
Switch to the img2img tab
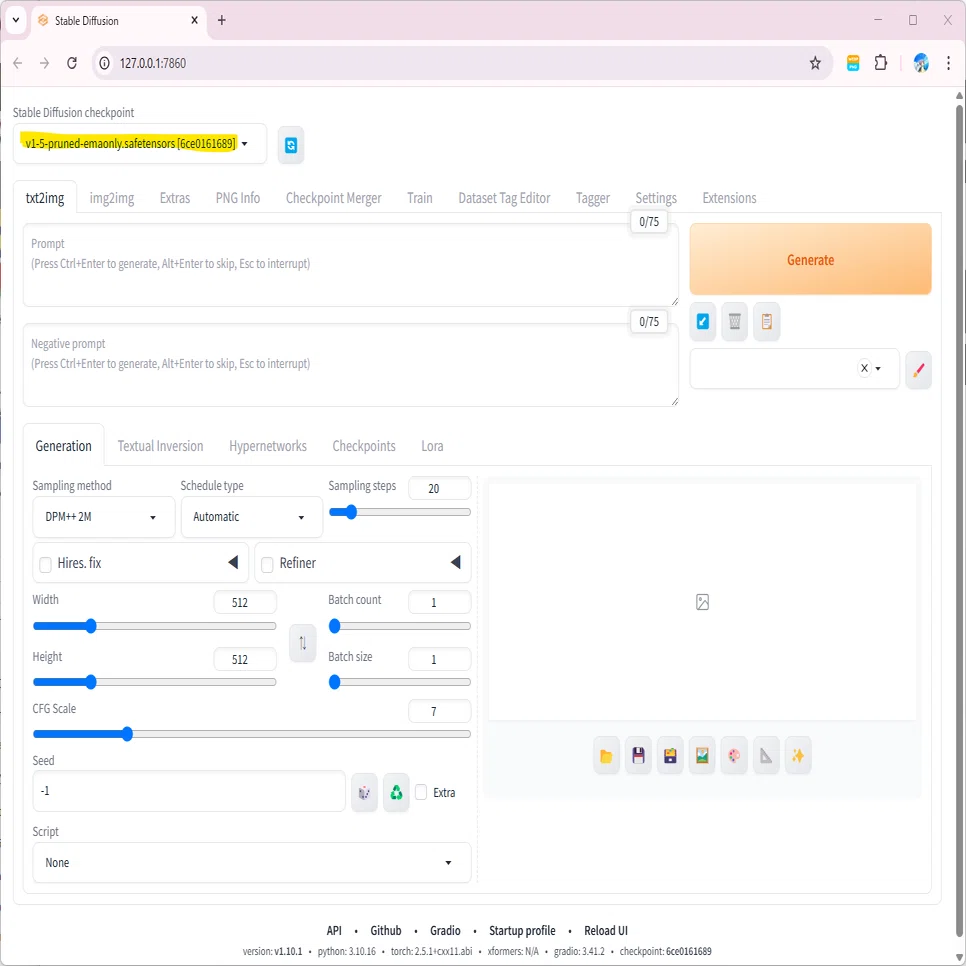pyautogui.click(x=112, y=198)
